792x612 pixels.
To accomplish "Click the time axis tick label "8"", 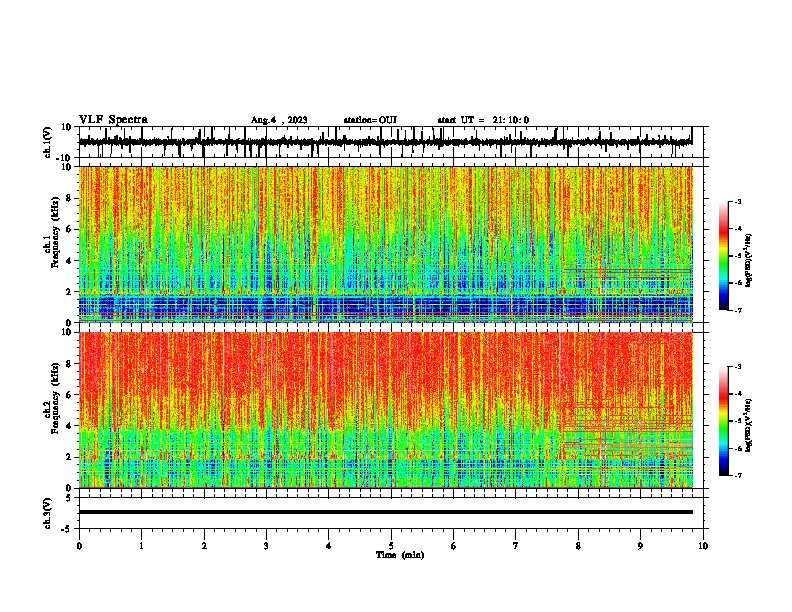I will tap(578, 546).
